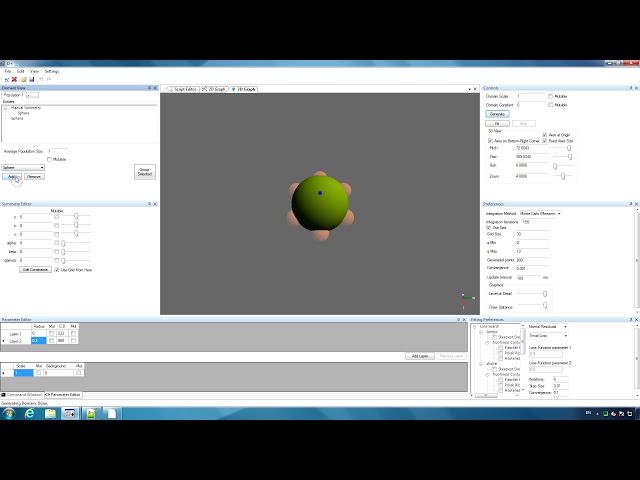
Task: Toggle Mut checkbox for Layer 1 radius
Action: (51, 333)
